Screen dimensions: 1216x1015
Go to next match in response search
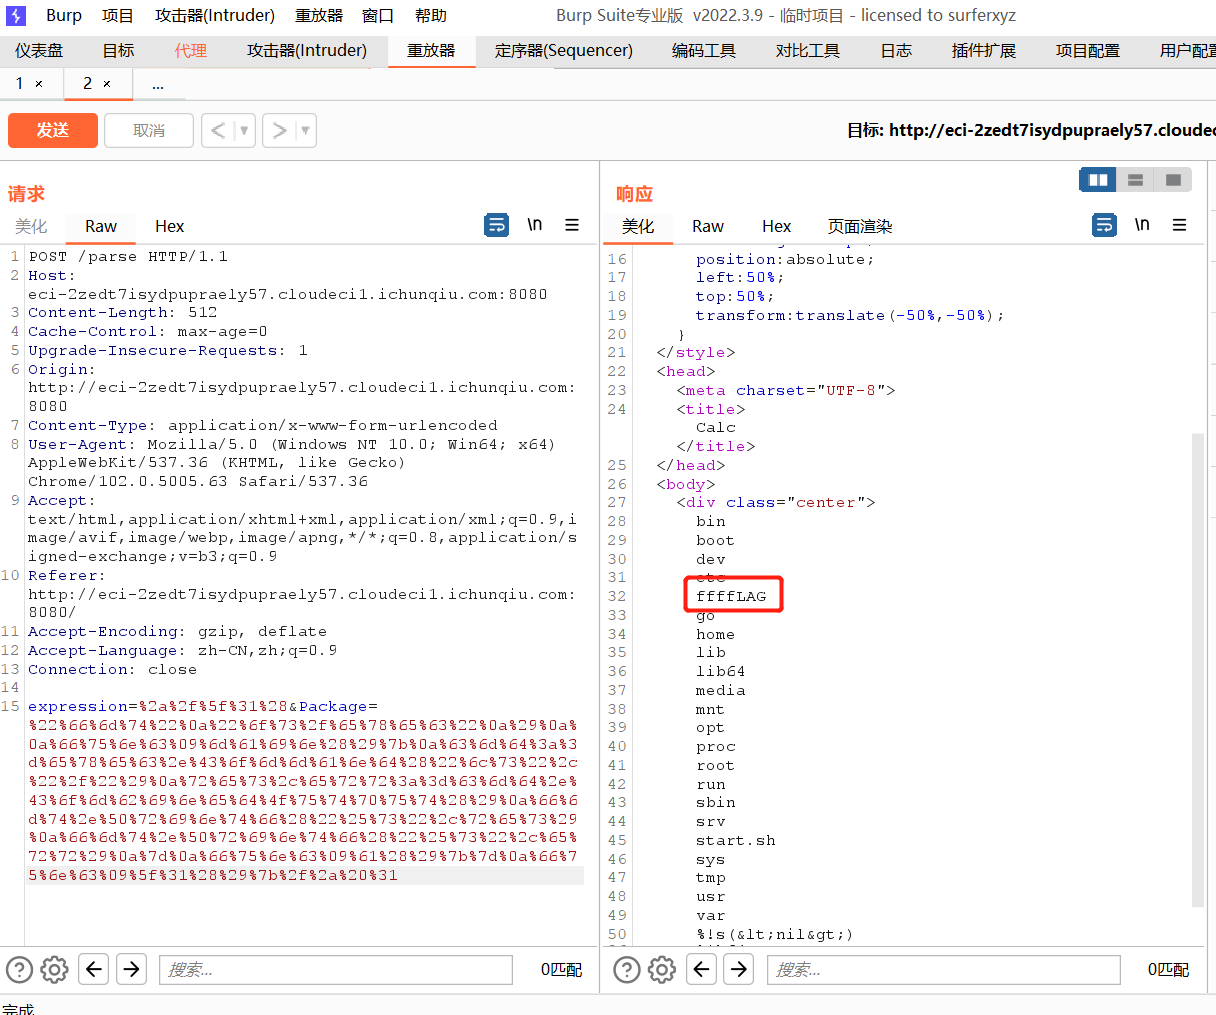pos(739,969)
